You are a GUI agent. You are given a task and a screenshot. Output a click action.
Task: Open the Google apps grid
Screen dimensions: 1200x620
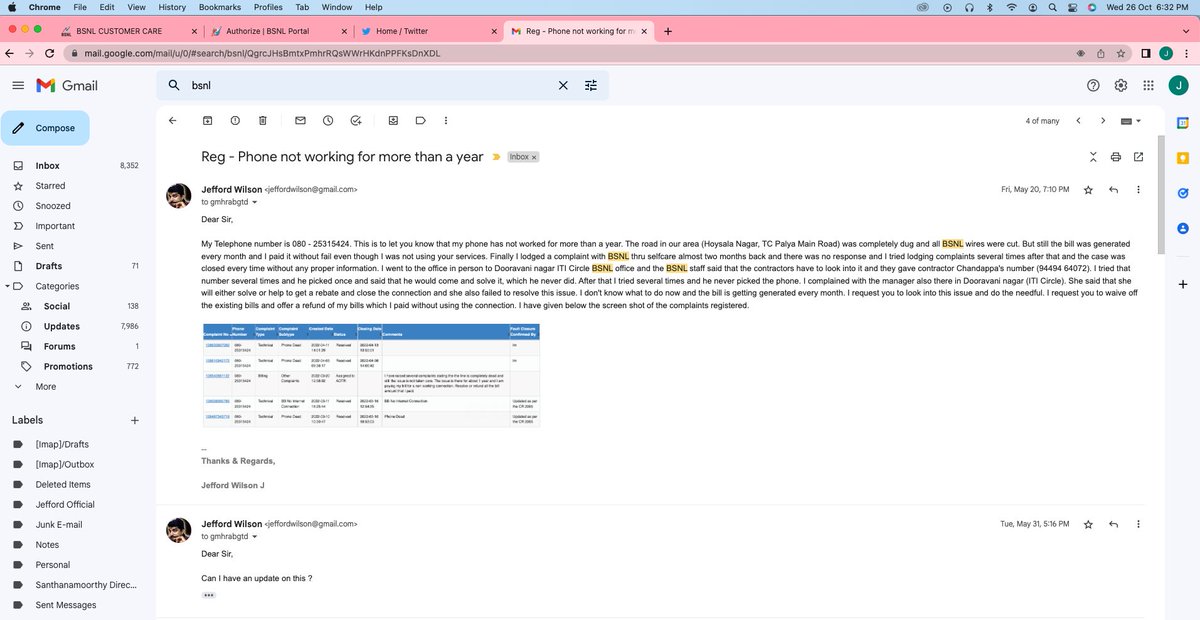pos(1149,86)
